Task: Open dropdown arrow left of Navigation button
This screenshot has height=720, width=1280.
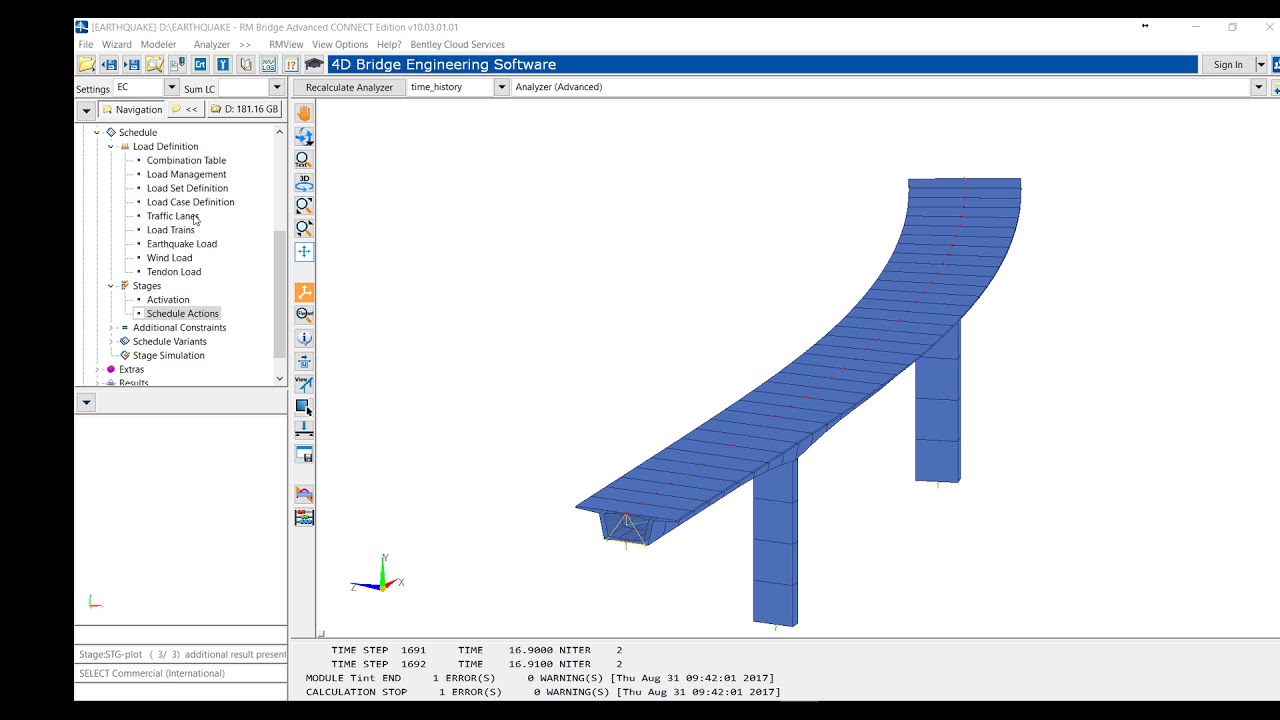Action: (x=86, y=110)
